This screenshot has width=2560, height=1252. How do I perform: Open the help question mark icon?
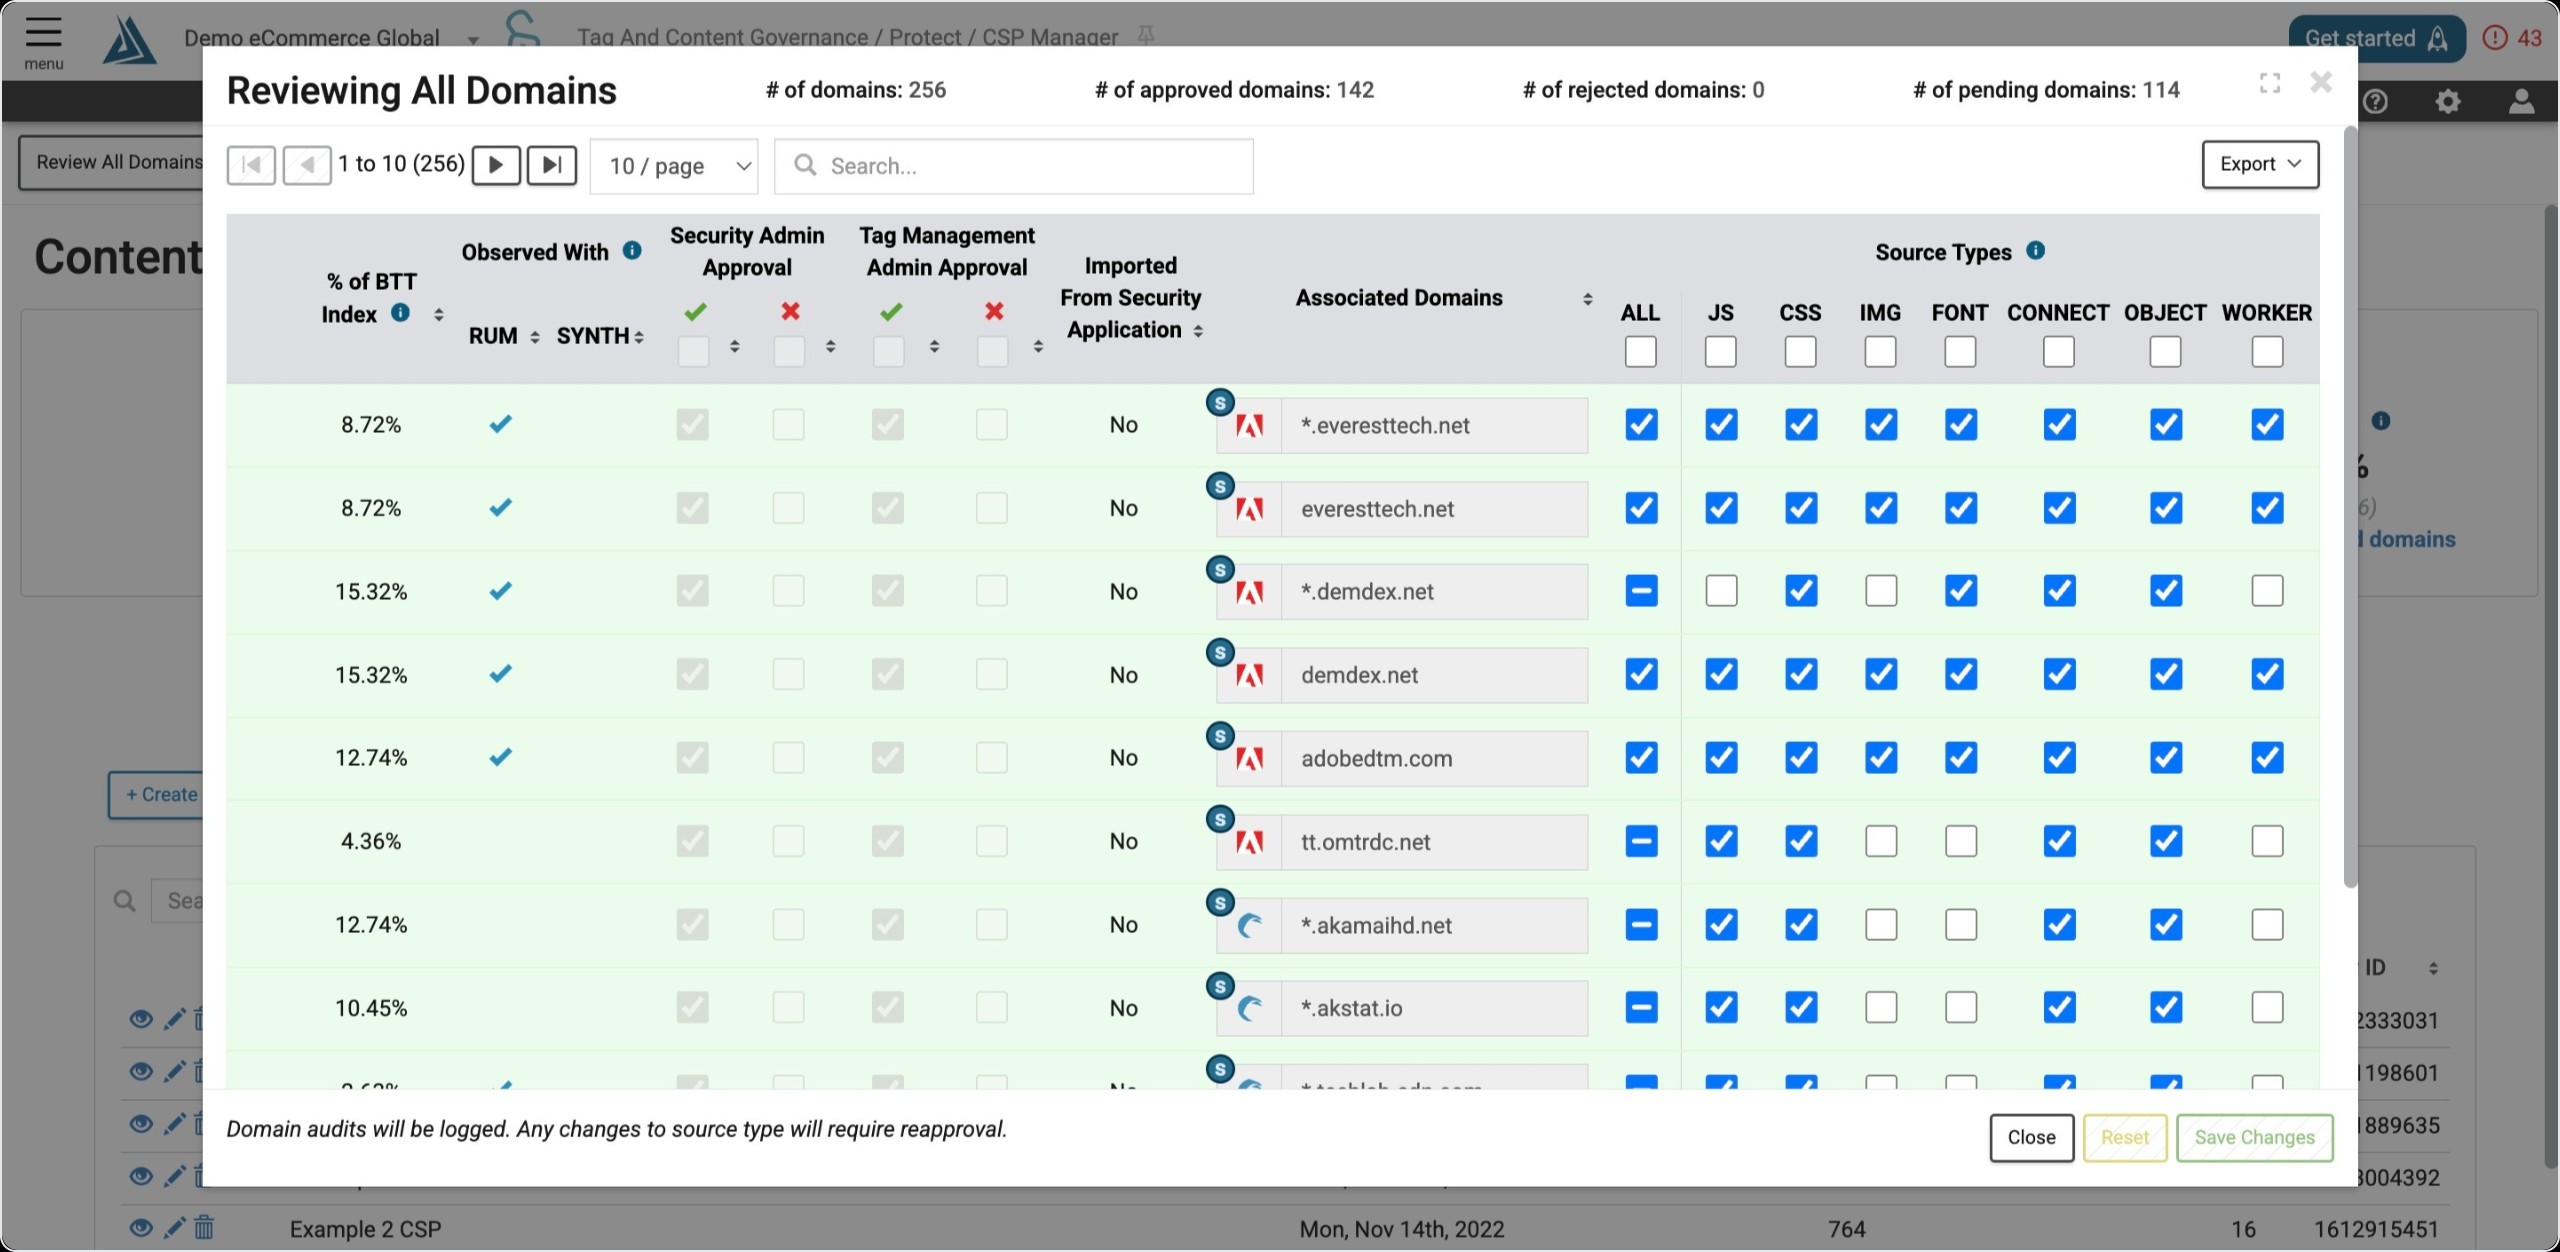click(x=2376, y=101)
